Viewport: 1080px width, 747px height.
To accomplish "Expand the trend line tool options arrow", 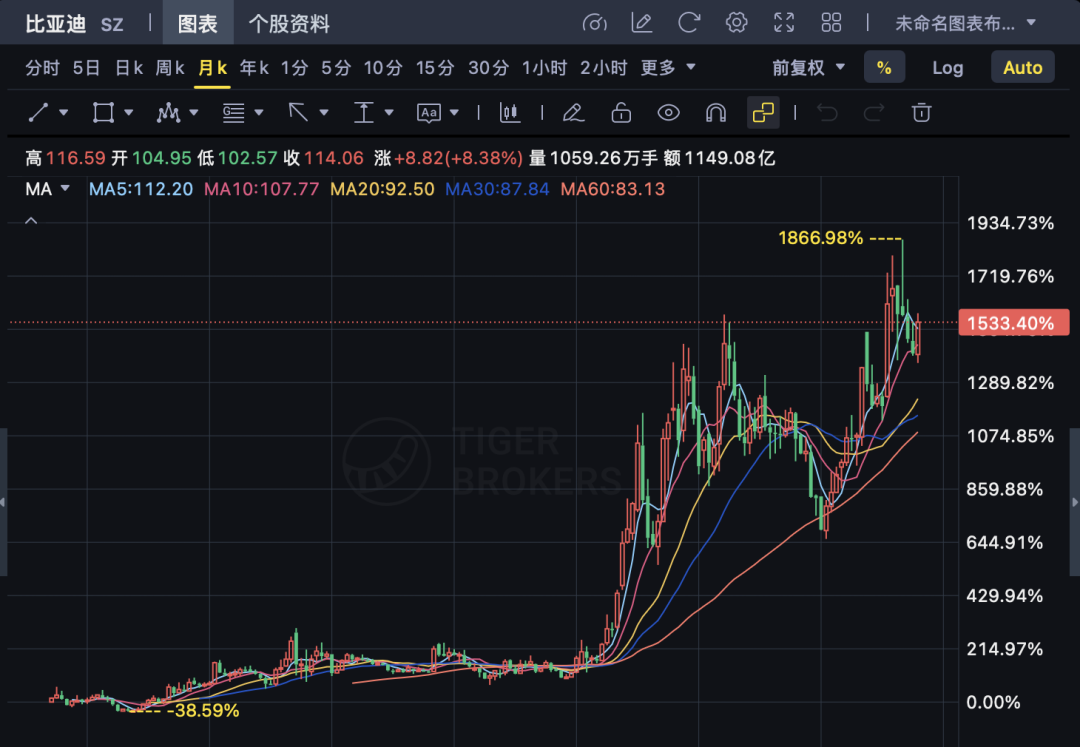I will (x=63, y=112).
